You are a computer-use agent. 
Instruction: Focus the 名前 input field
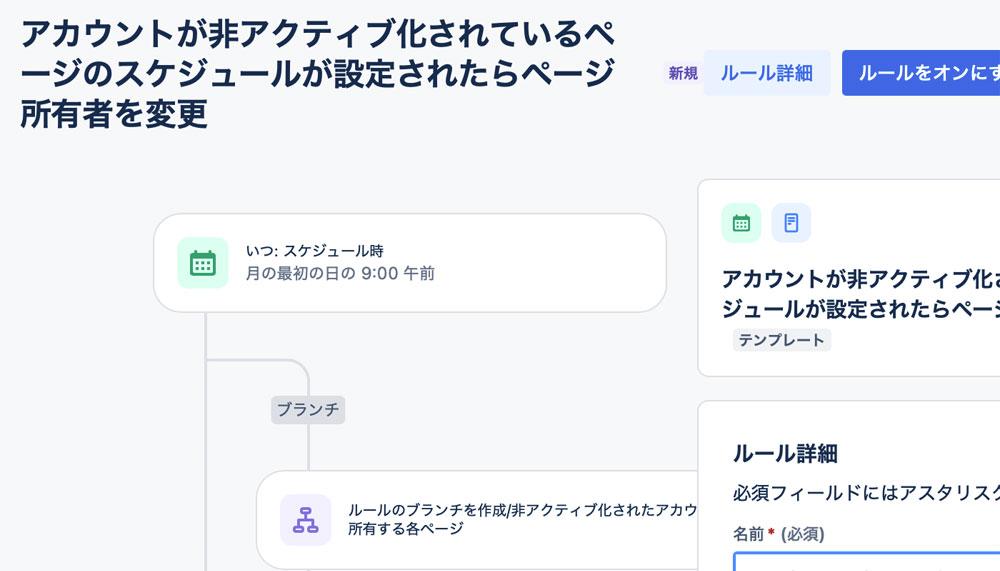click(867, 561)
